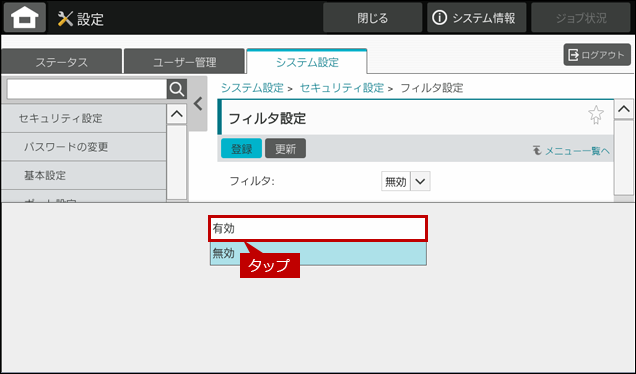The height and width of the screenshot is (374, 636).
Task: Open セキュリティ設定 breadcrumb link
Action: [342, 88]
